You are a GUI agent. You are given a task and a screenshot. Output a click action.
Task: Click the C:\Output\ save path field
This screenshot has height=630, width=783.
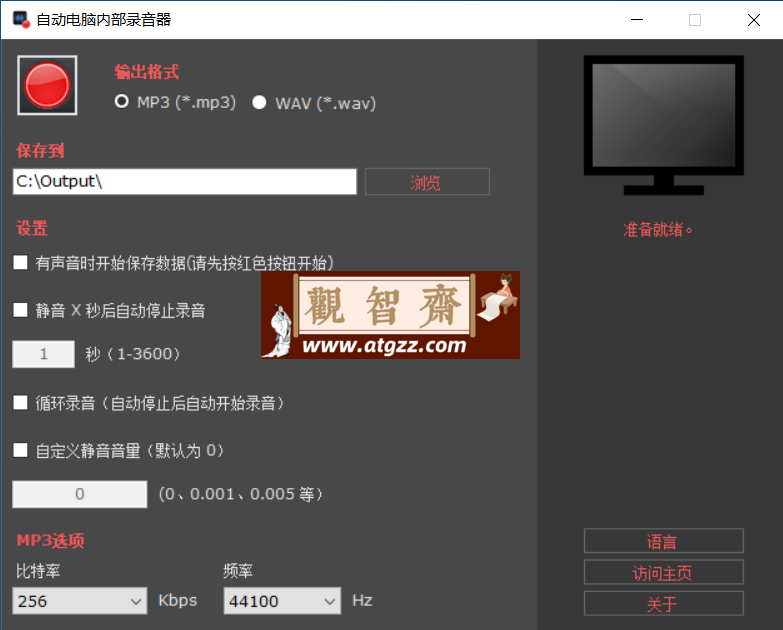point(185,181)
